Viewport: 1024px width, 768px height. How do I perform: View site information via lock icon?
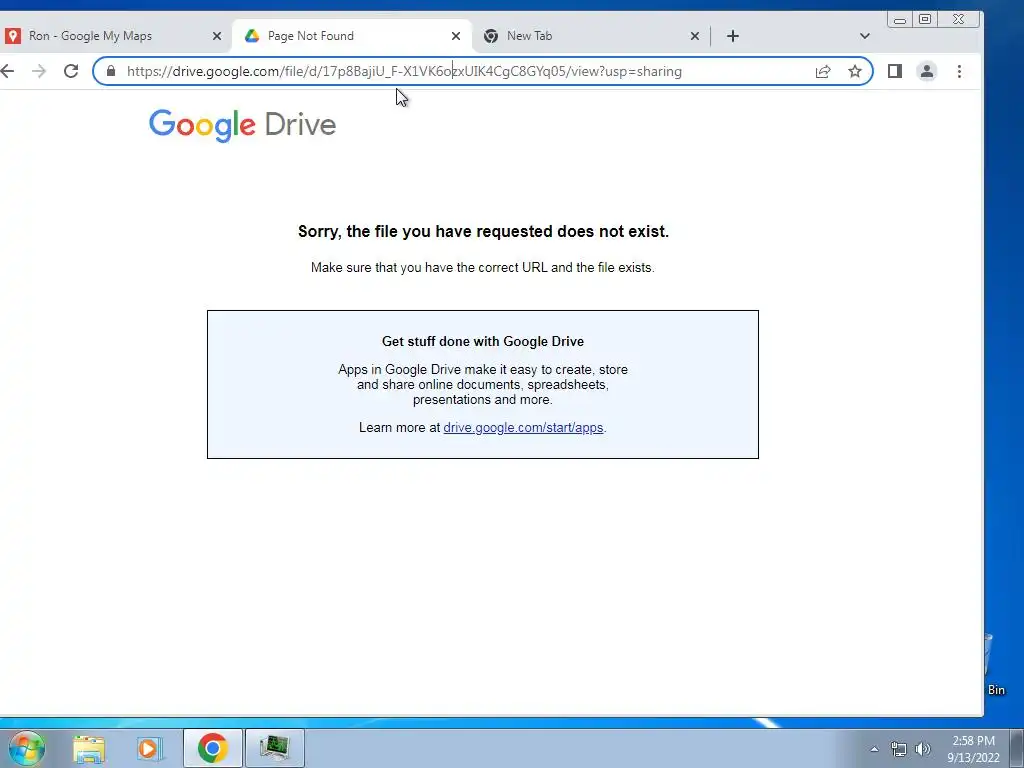click(x=111, y=71)
